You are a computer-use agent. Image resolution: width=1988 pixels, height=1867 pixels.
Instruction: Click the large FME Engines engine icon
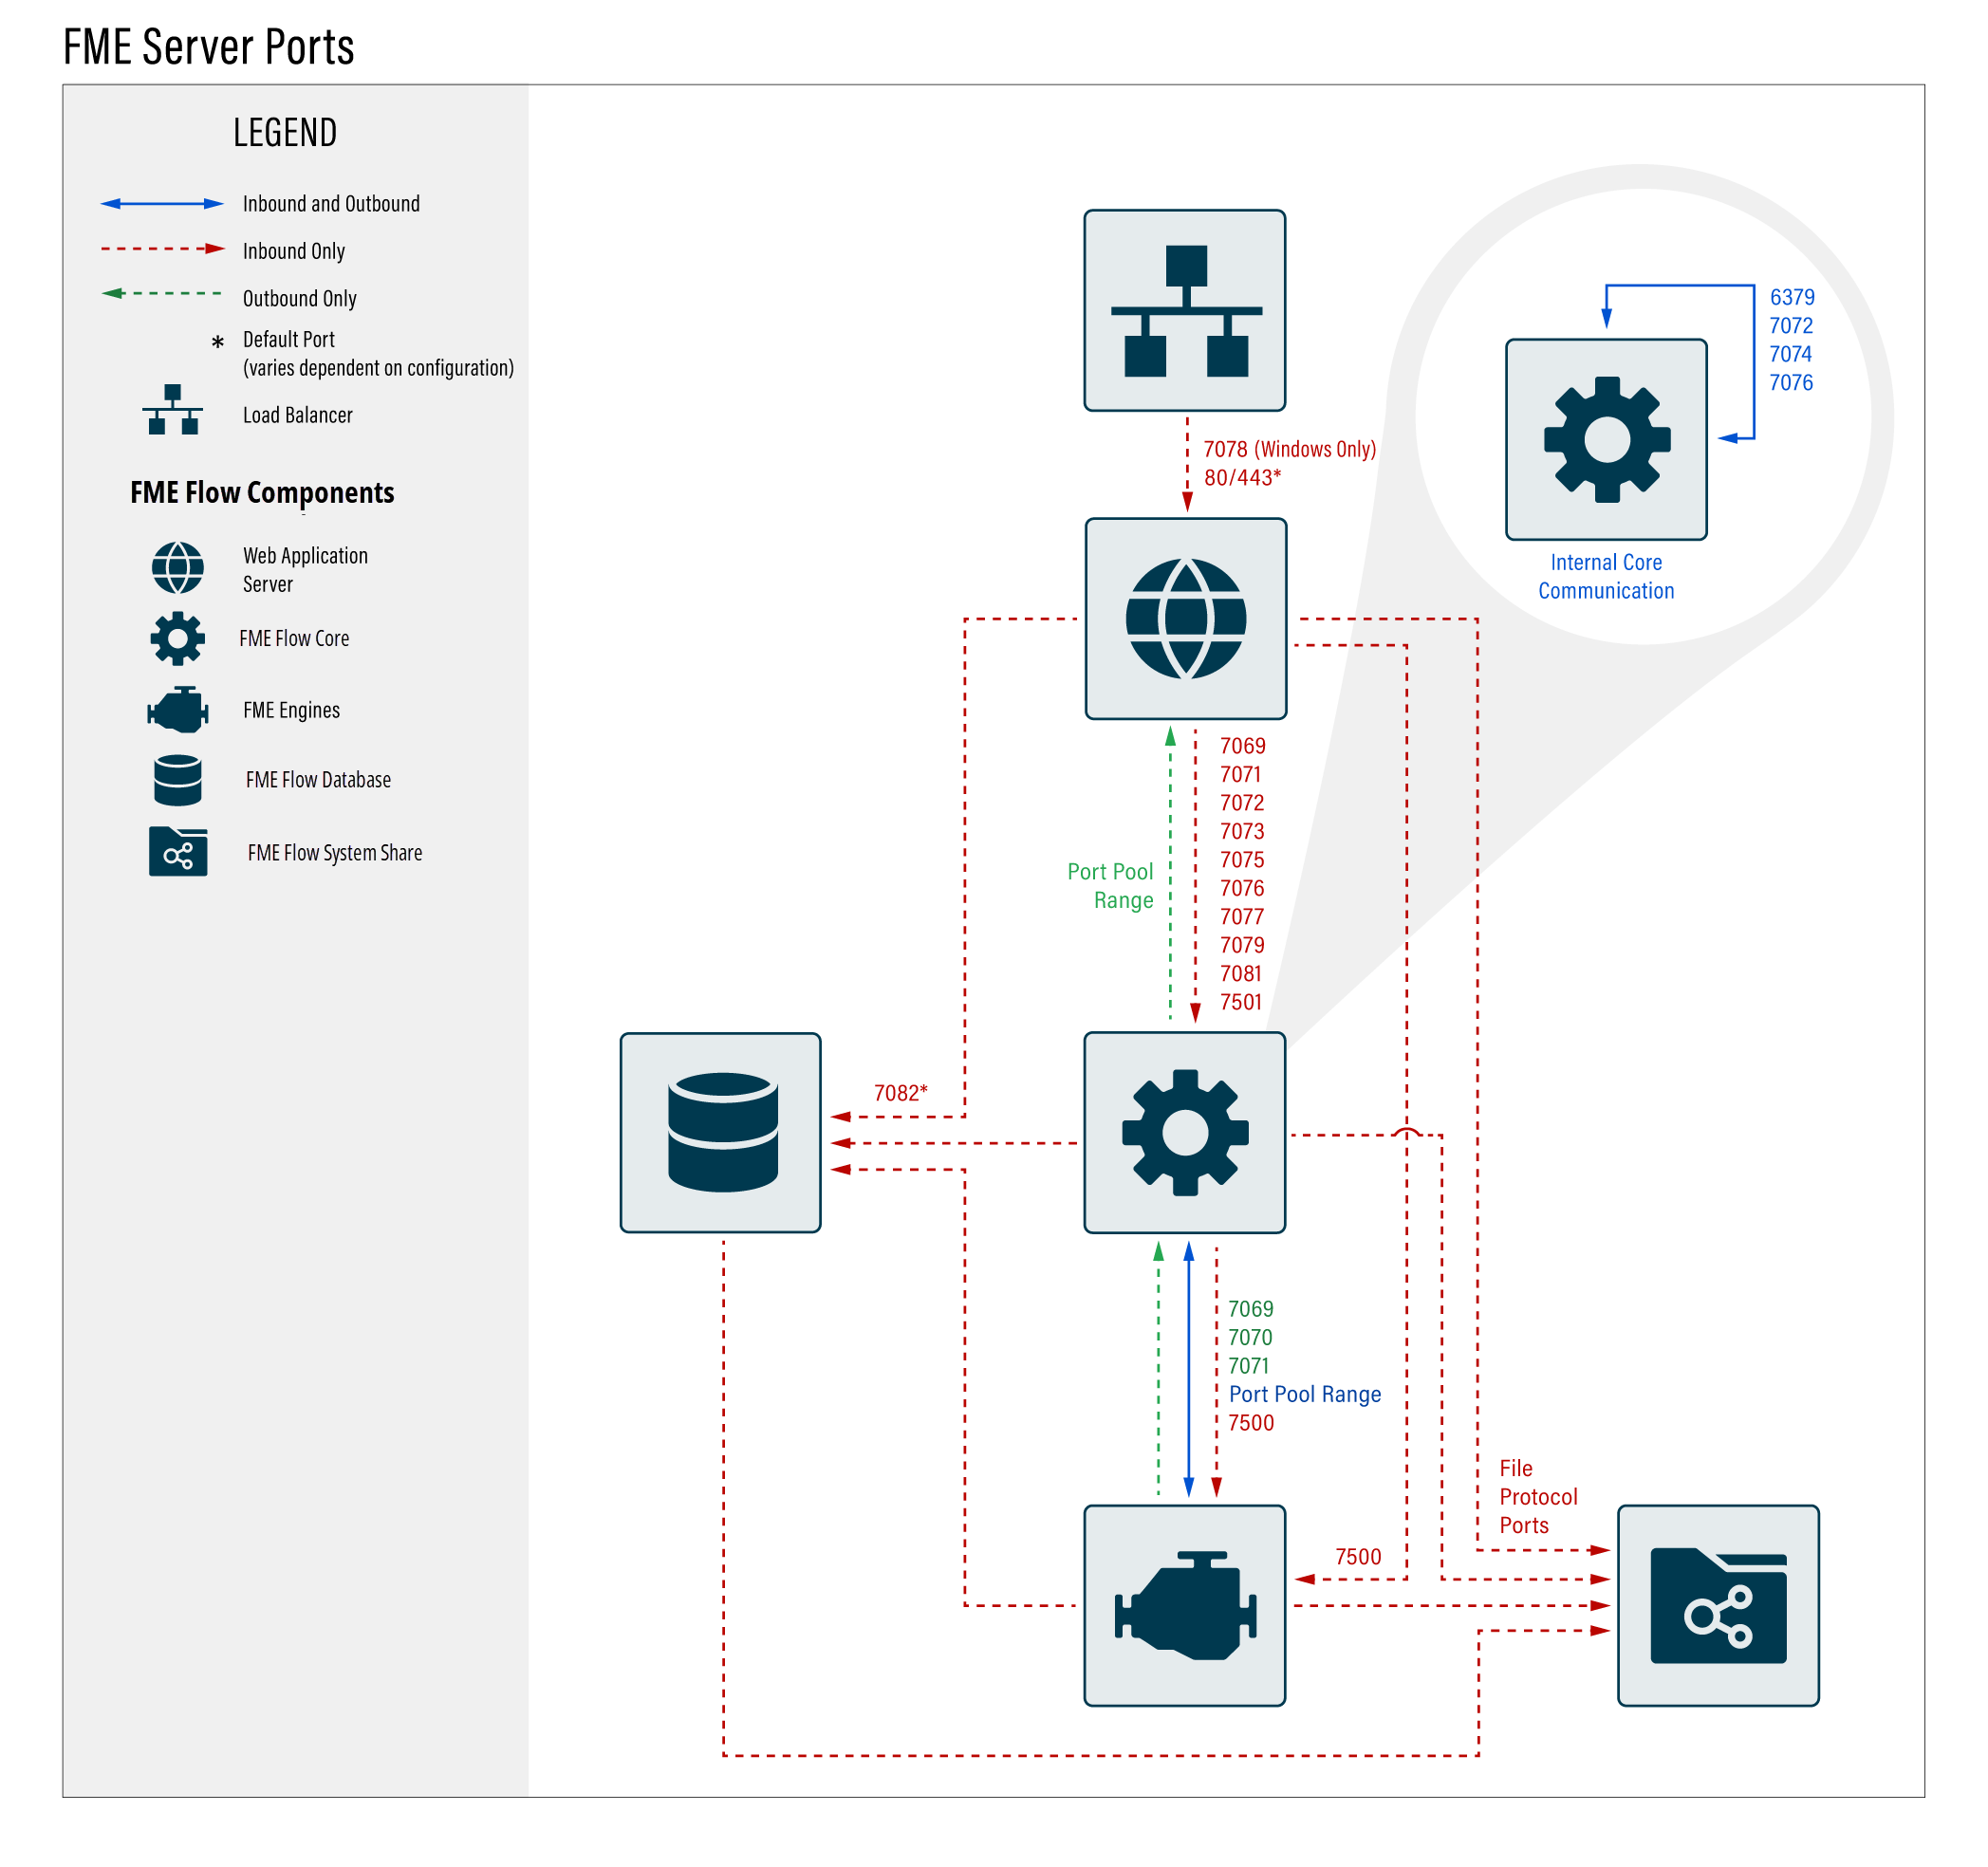pos(1185,1606)
